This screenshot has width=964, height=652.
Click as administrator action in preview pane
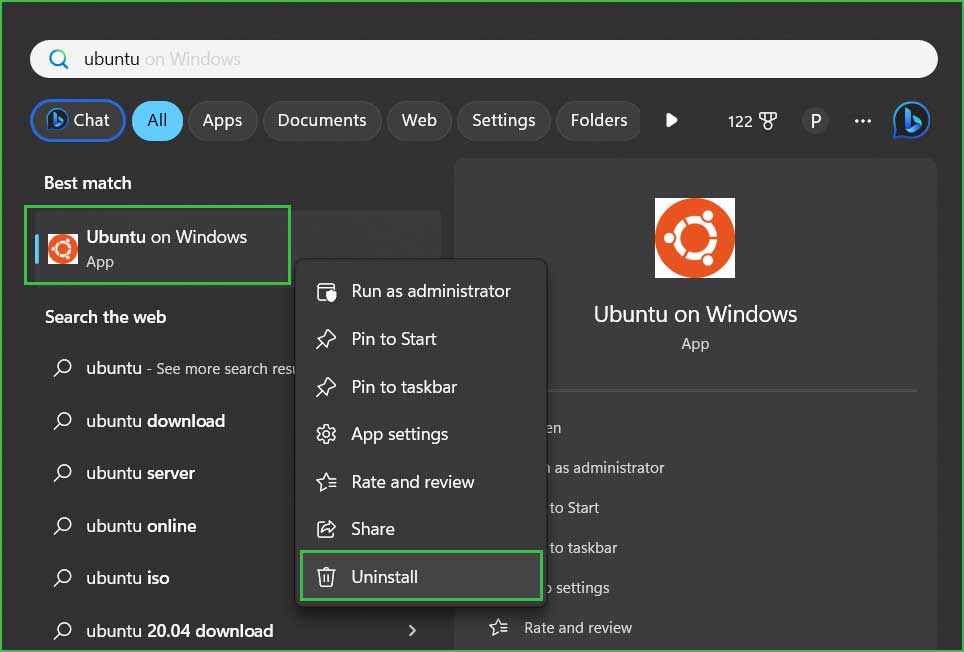pos(606,468)
